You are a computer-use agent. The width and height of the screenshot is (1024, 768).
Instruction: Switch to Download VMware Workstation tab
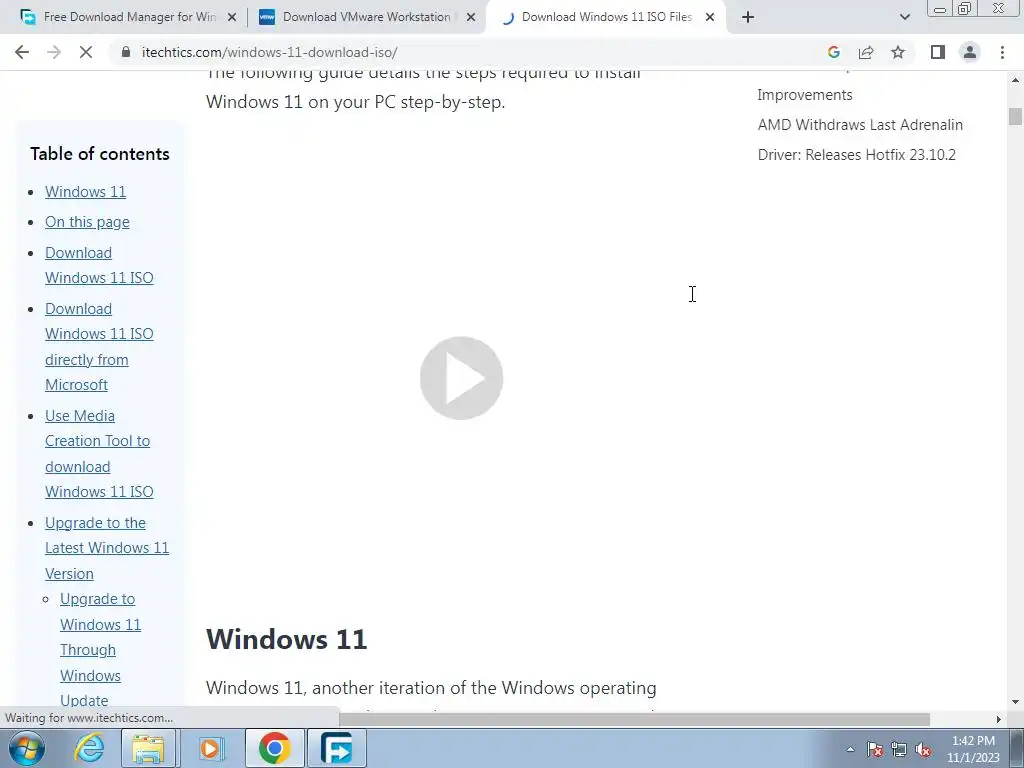tap(366, 17)
